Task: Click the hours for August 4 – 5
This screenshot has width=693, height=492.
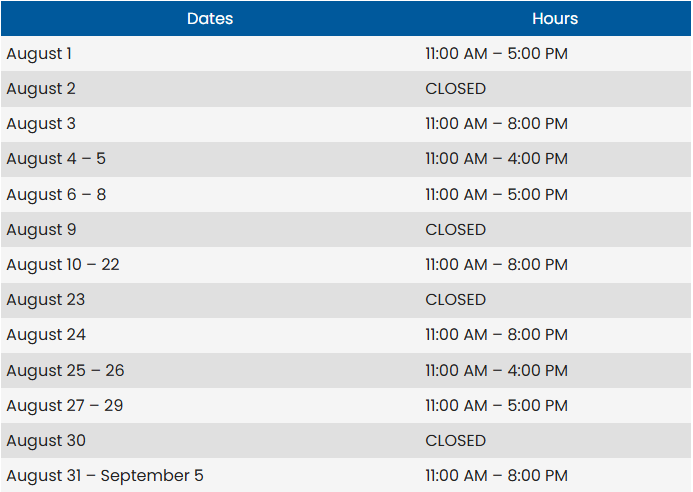Action: coord(496,159)
